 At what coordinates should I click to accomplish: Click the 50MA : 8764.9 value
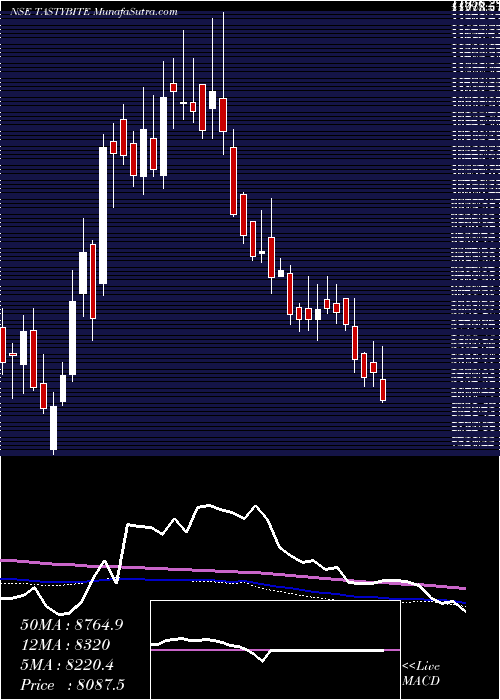(71, 625)
